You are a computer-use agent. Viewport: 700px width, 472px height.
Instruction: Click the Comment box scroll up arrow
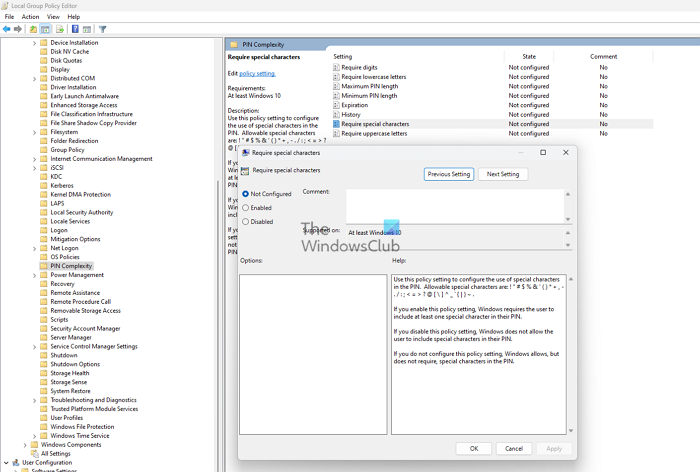click(x=568, y=194)
